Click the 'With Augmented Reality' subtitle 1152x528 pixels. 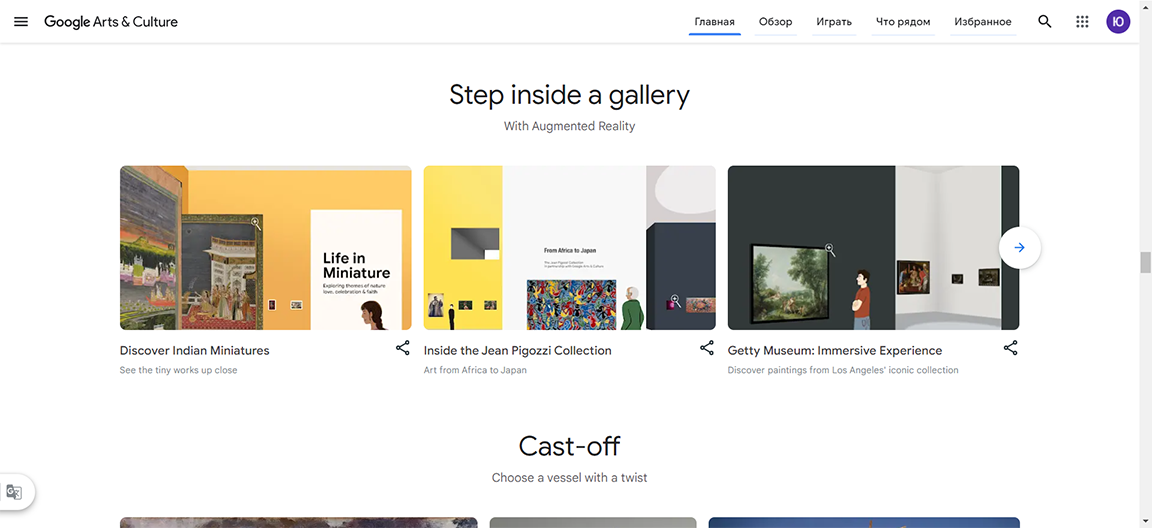click(x=569, y=126)
